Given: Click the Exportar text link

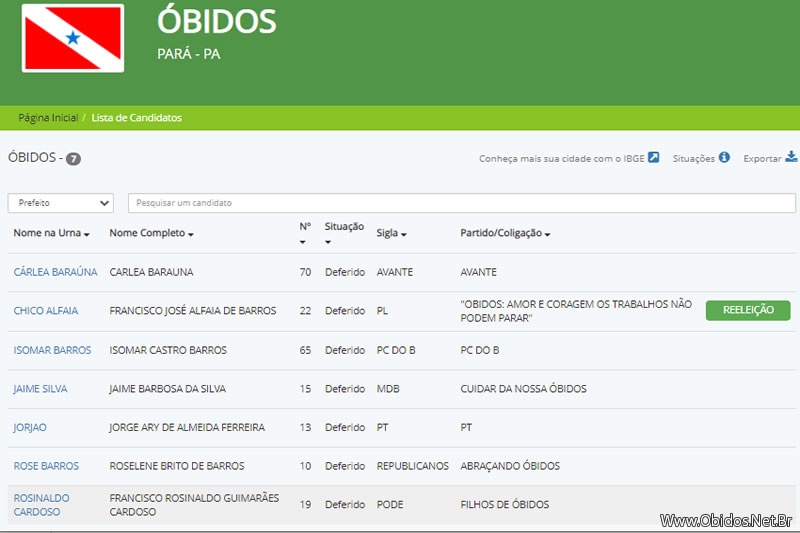Looking at the screenshot, I should (762, 159).
